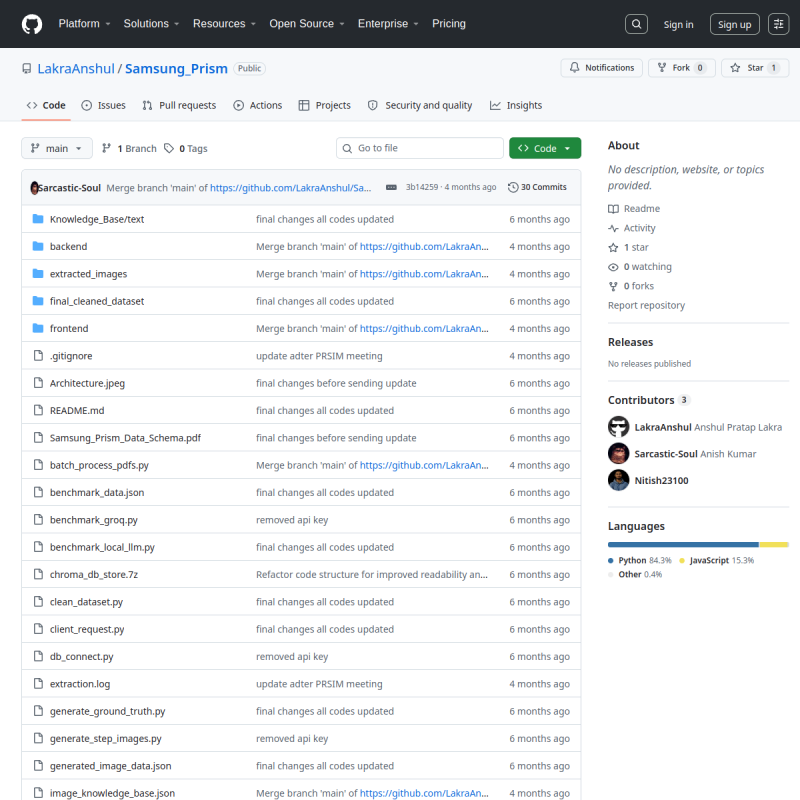Click the blue Python segment of language bar
Image resolution: width=800 pixels, height=800 pixels.
coord(683,545)
